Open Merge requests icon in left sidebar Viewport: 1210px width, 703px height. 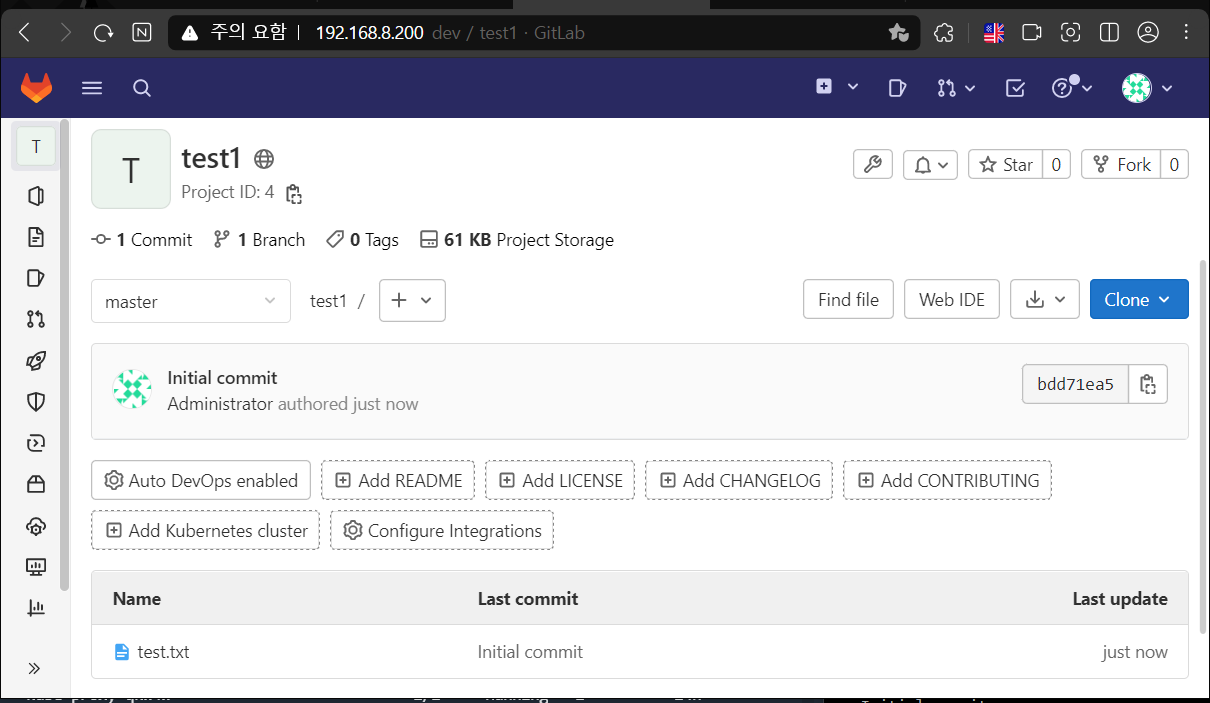pyautogui.click(x=36, y=320)
